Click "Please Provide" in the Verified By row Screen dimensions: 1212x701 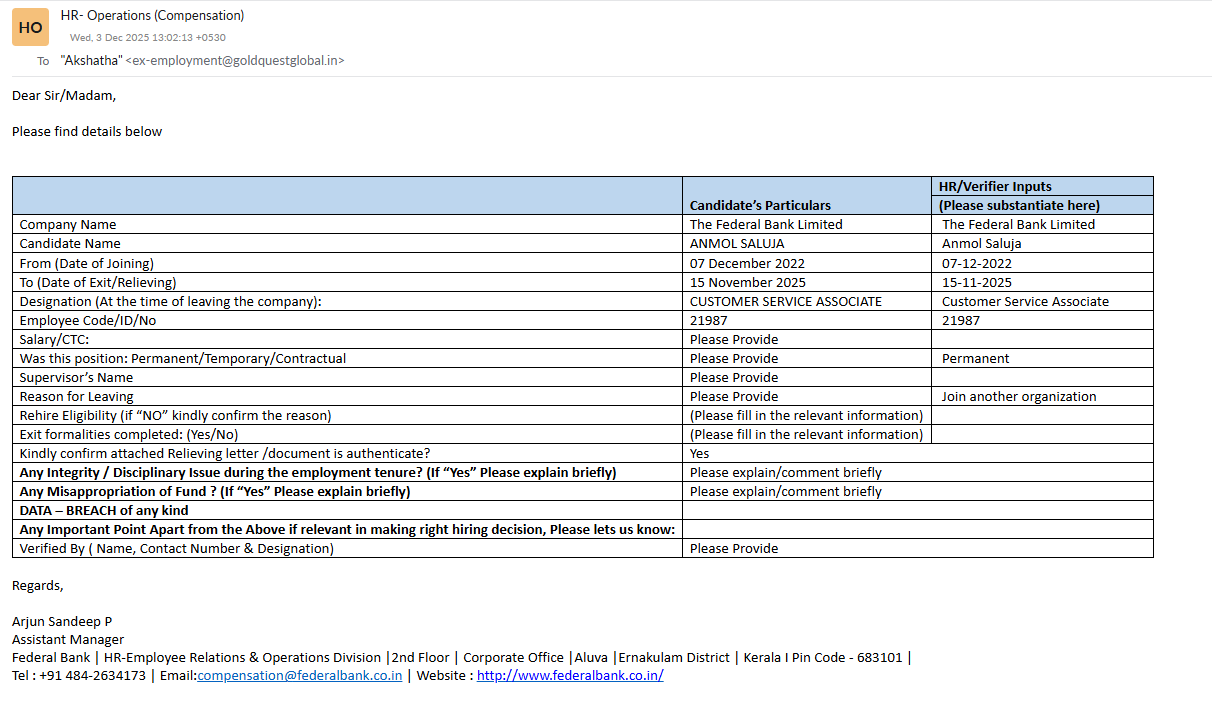[x=734, y=548]
